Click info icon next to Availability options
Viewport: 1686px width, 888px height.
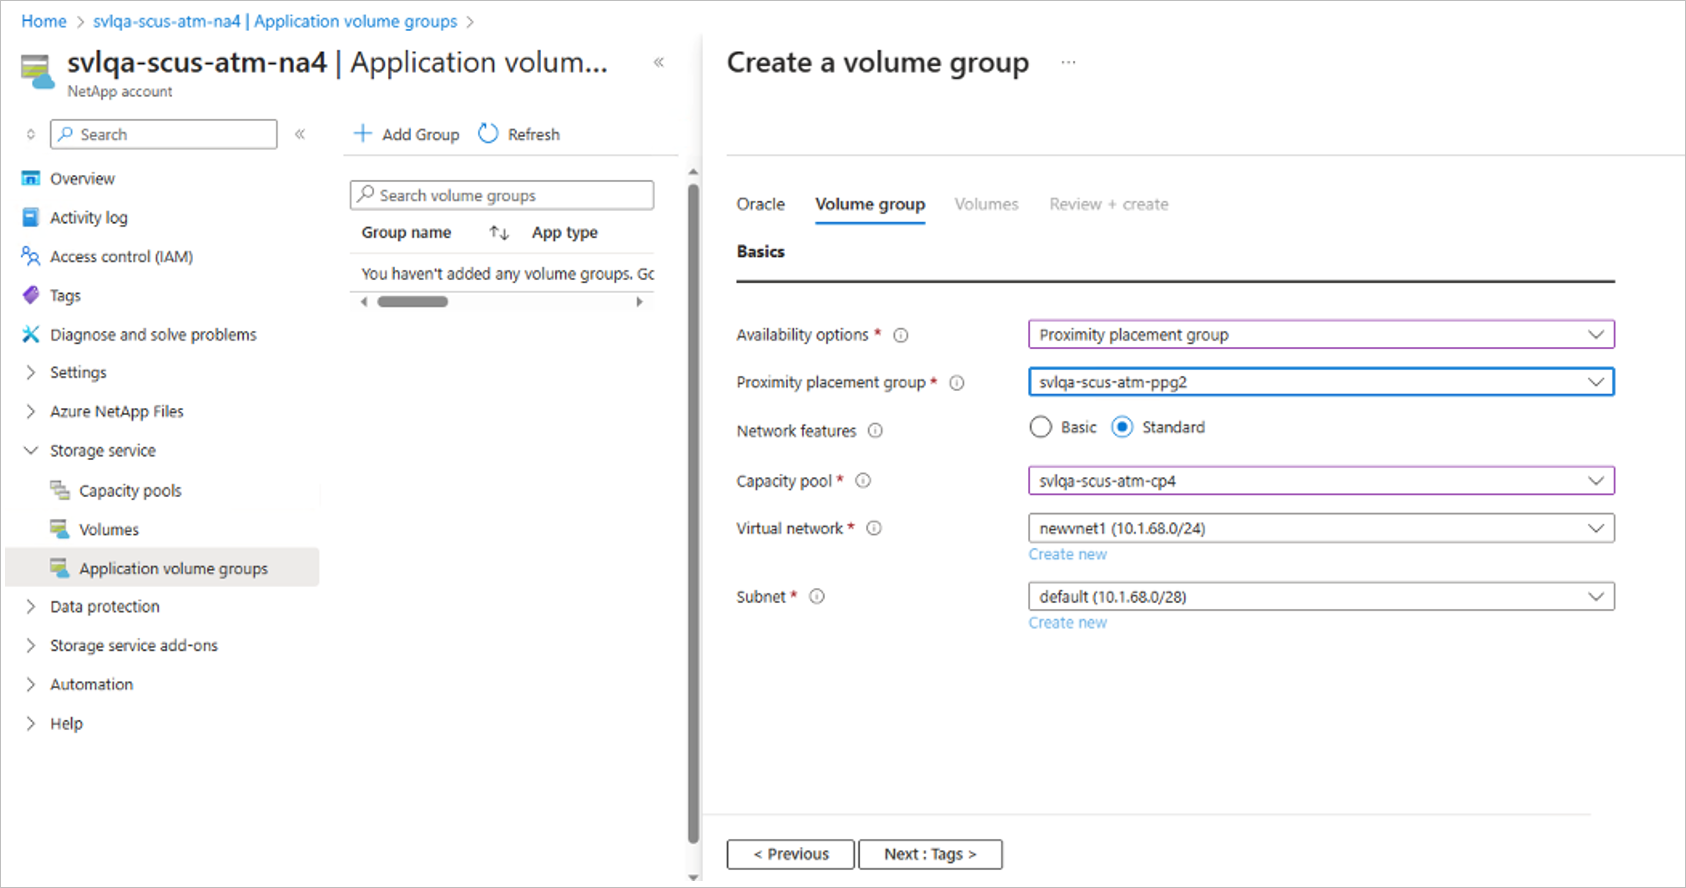pyautogui.click(x=901, y=335)
